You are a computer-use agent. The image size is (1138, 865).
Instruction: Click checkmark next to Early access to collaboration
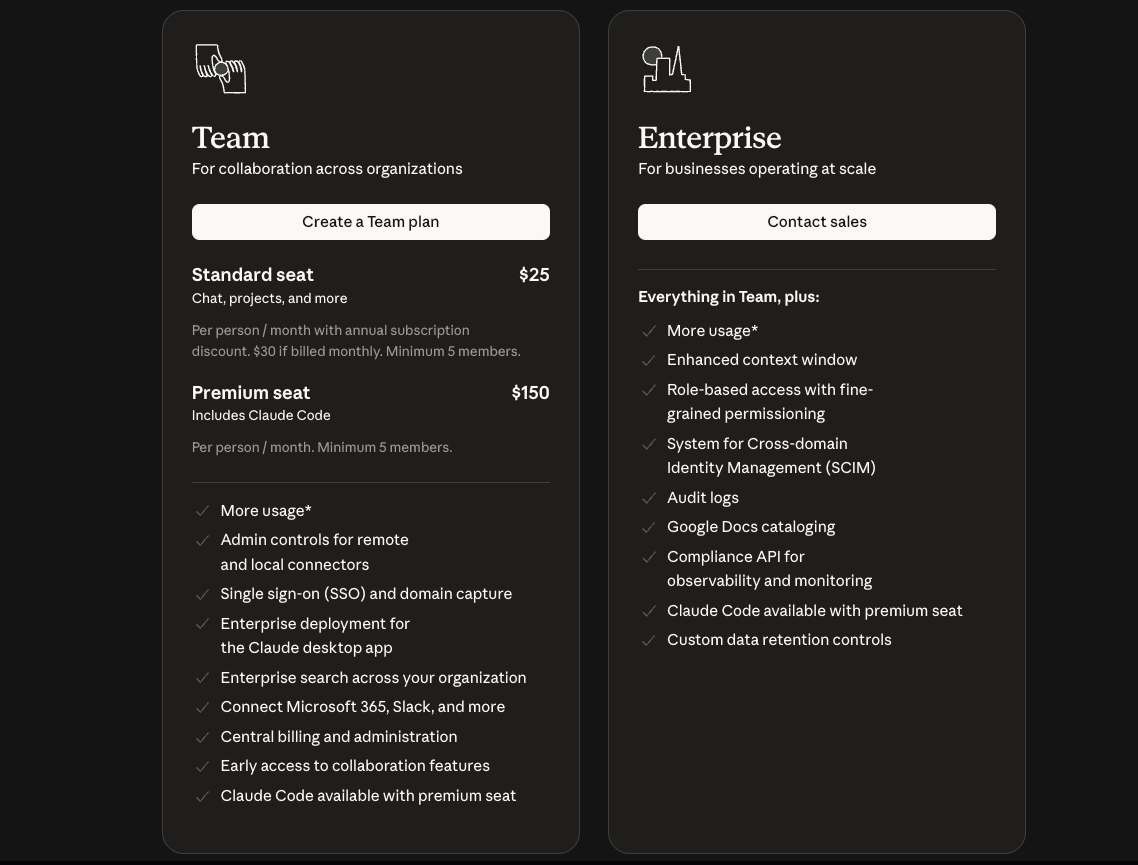tap(202, 766)
